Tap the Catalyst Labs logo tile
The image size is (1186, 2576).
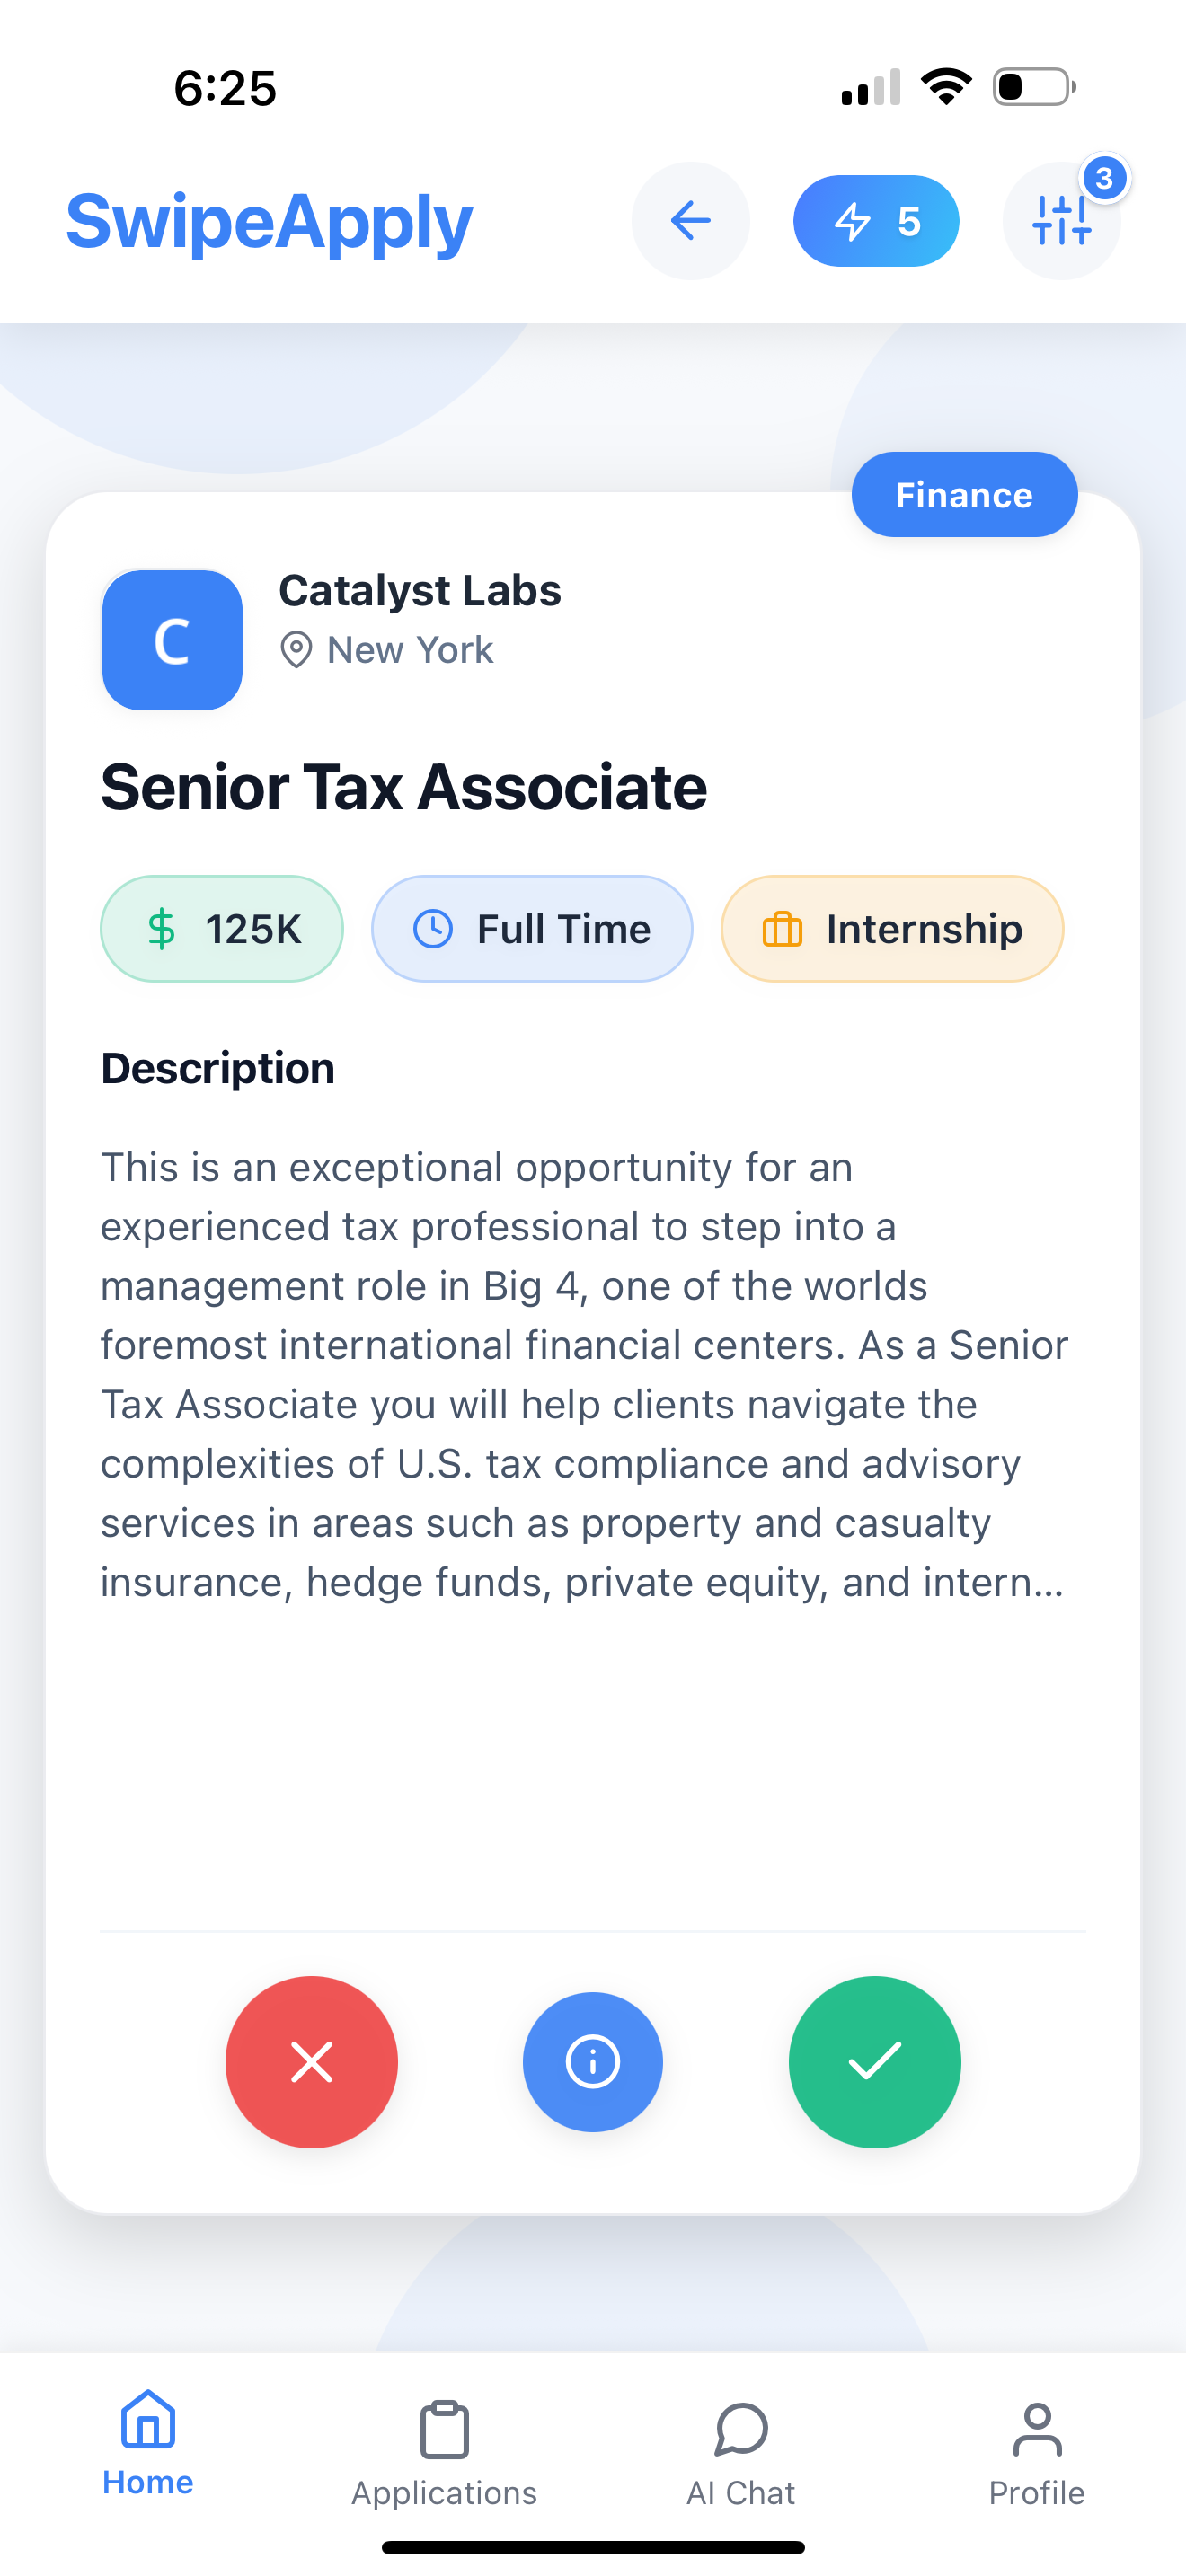pos(172,640)
